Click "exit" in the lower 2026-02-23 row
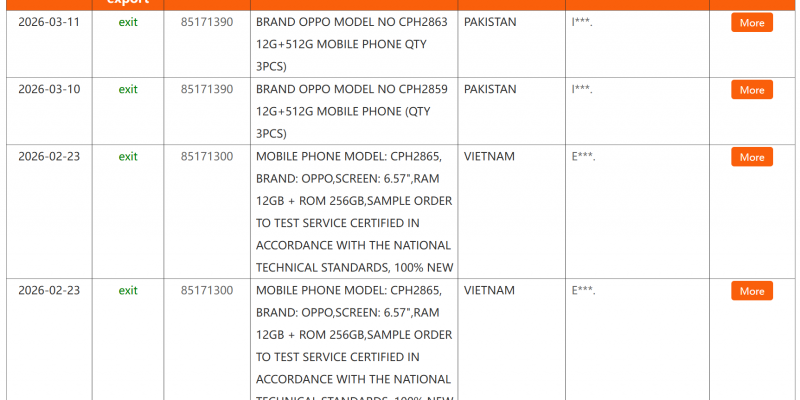 [x=128, y=290]
